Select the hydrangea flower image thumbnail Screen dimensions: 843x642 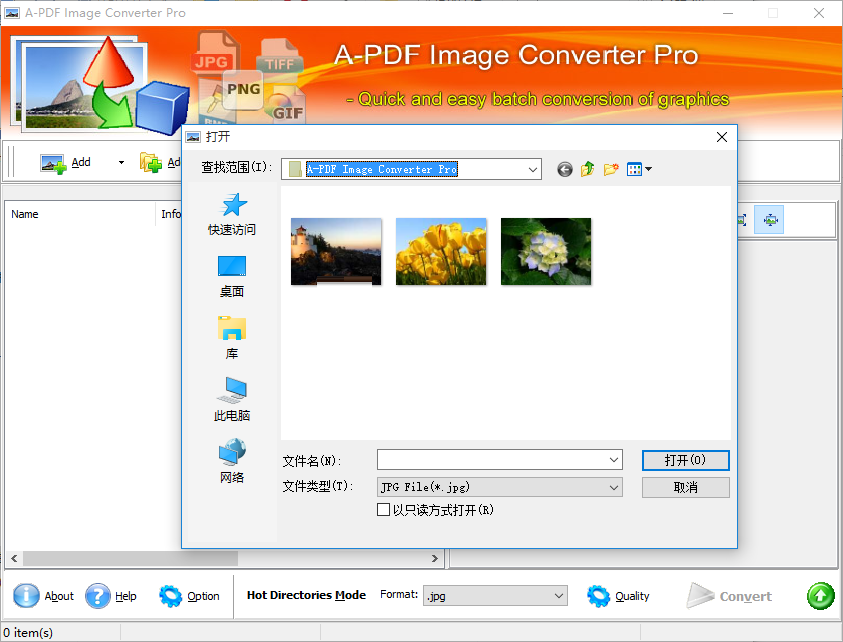(546, 251)
